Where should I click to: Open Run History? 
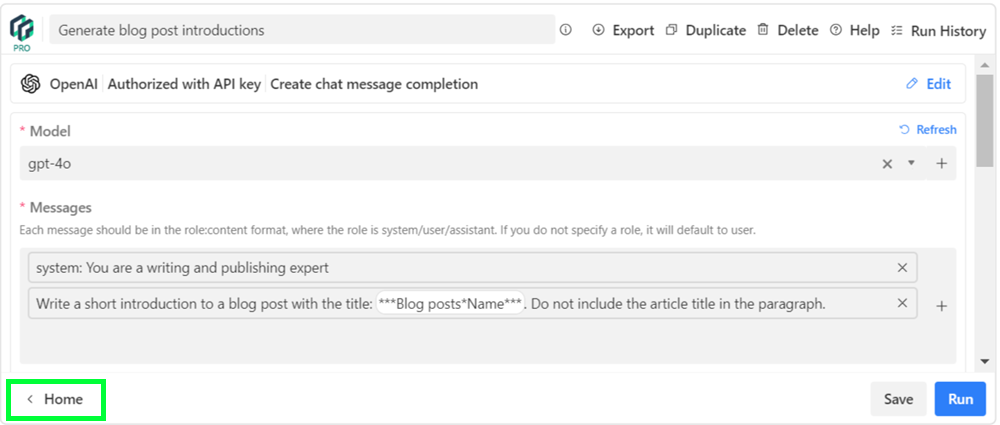(938, 31)
